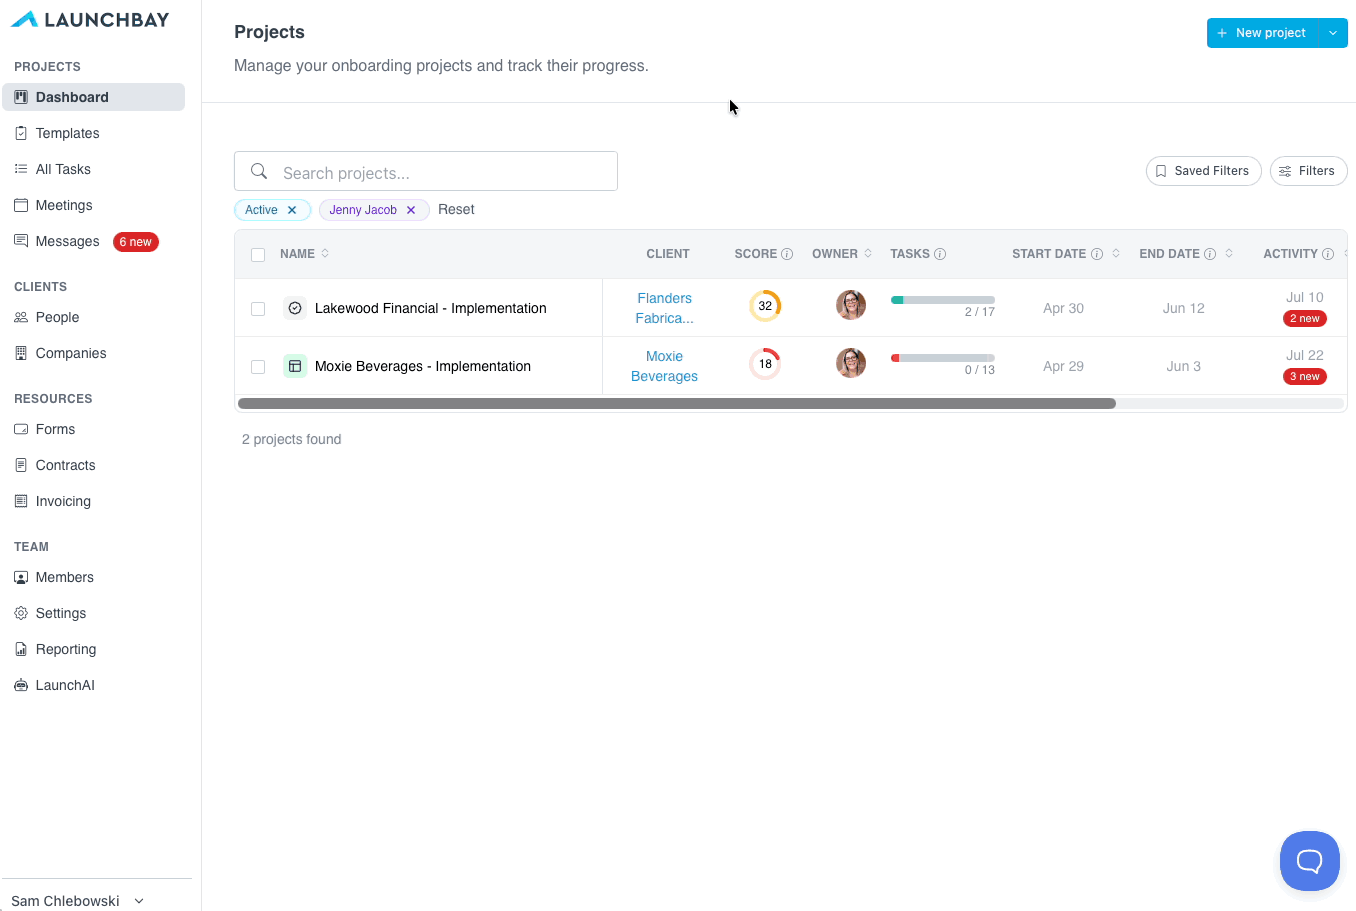The width and height of the screenshot is (1356, 911).
Task: Click the Lakewood Financial tasks progress bar
Action: point(943,300)
